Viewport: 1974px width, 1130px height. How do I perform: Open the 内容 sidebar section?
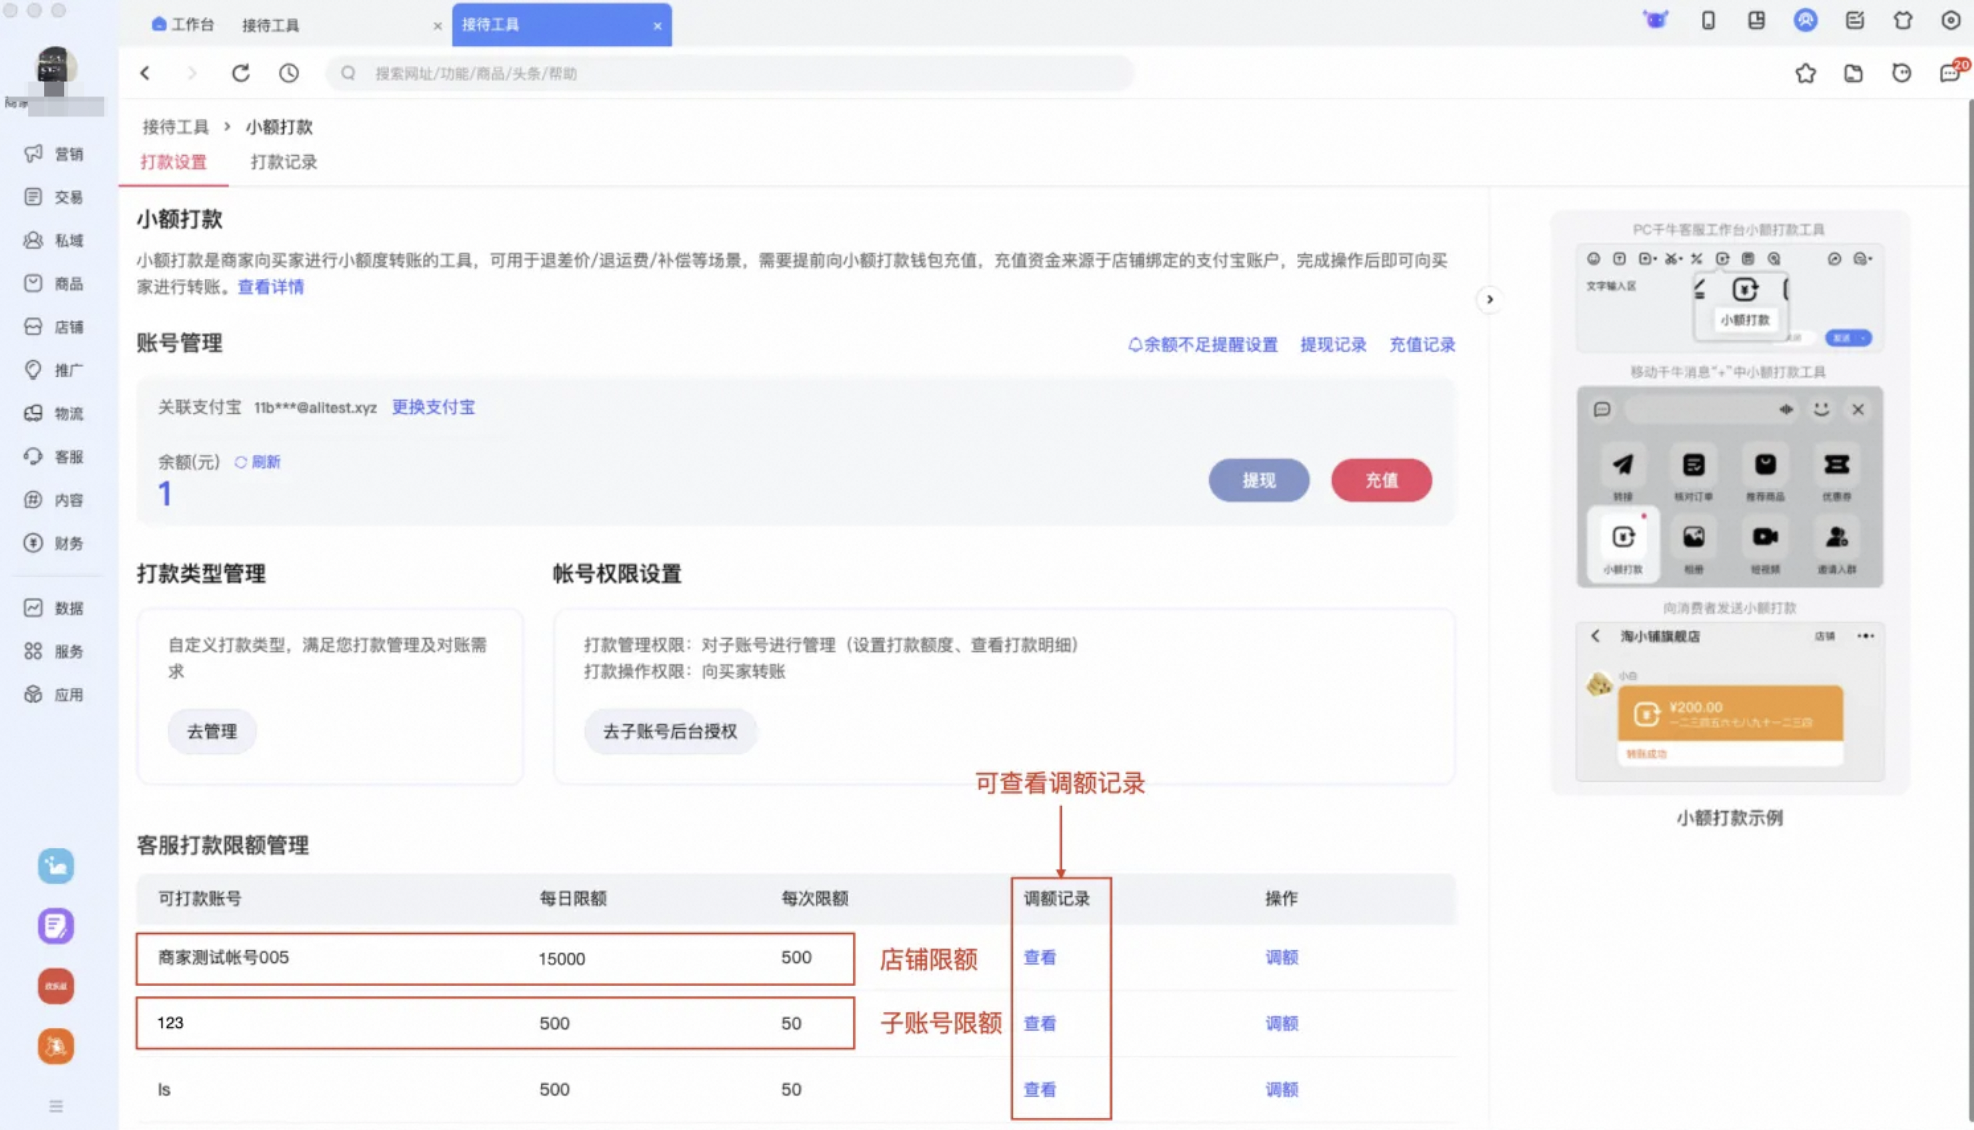[55, 500]
